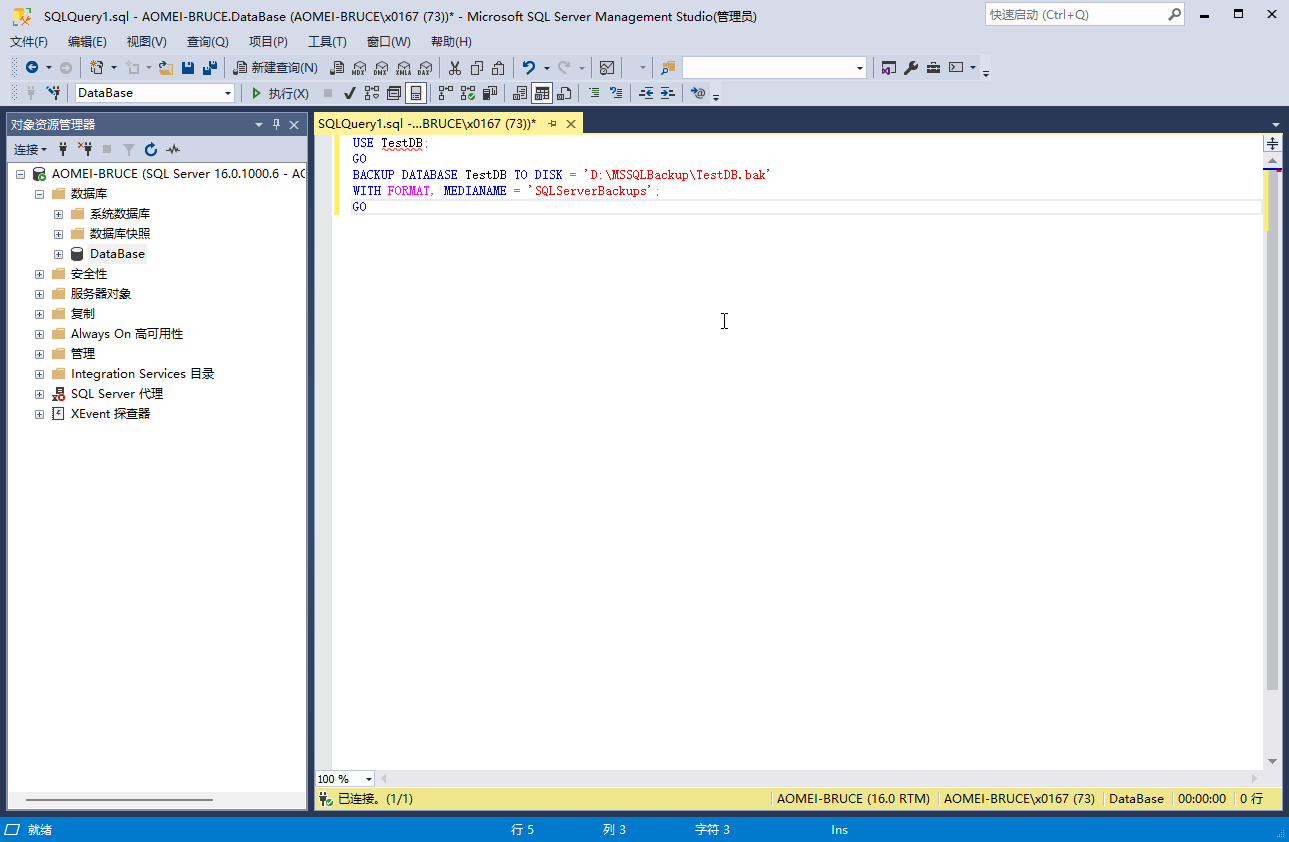Click the increase indent icon
Image resolution: width=1289 pixels, height=842 pixels.
(x=668, y=93)
